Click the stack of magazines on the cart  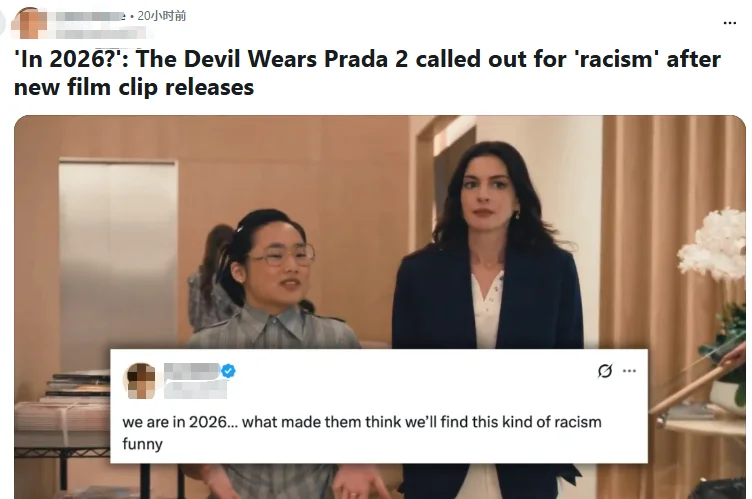coord(79,386)
